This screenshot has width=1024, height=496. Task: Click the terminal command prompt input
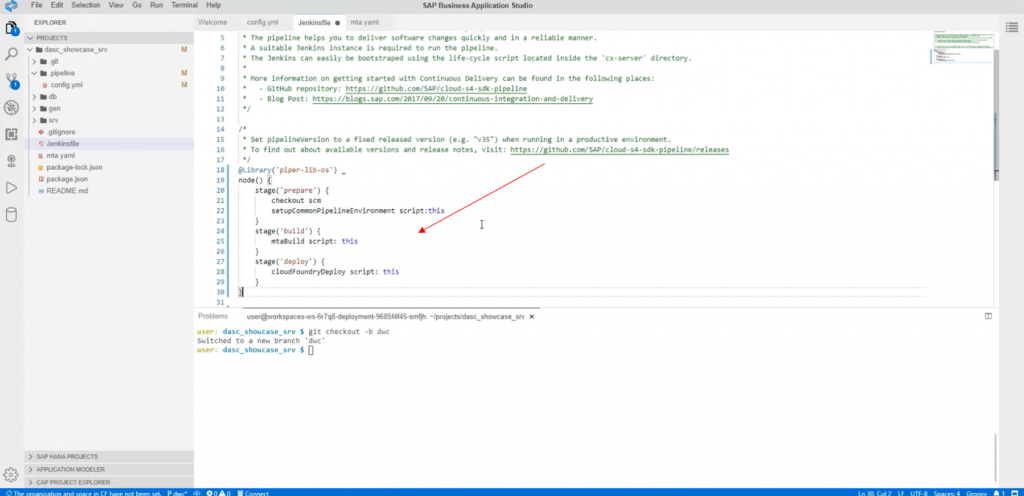coord(311,350)
